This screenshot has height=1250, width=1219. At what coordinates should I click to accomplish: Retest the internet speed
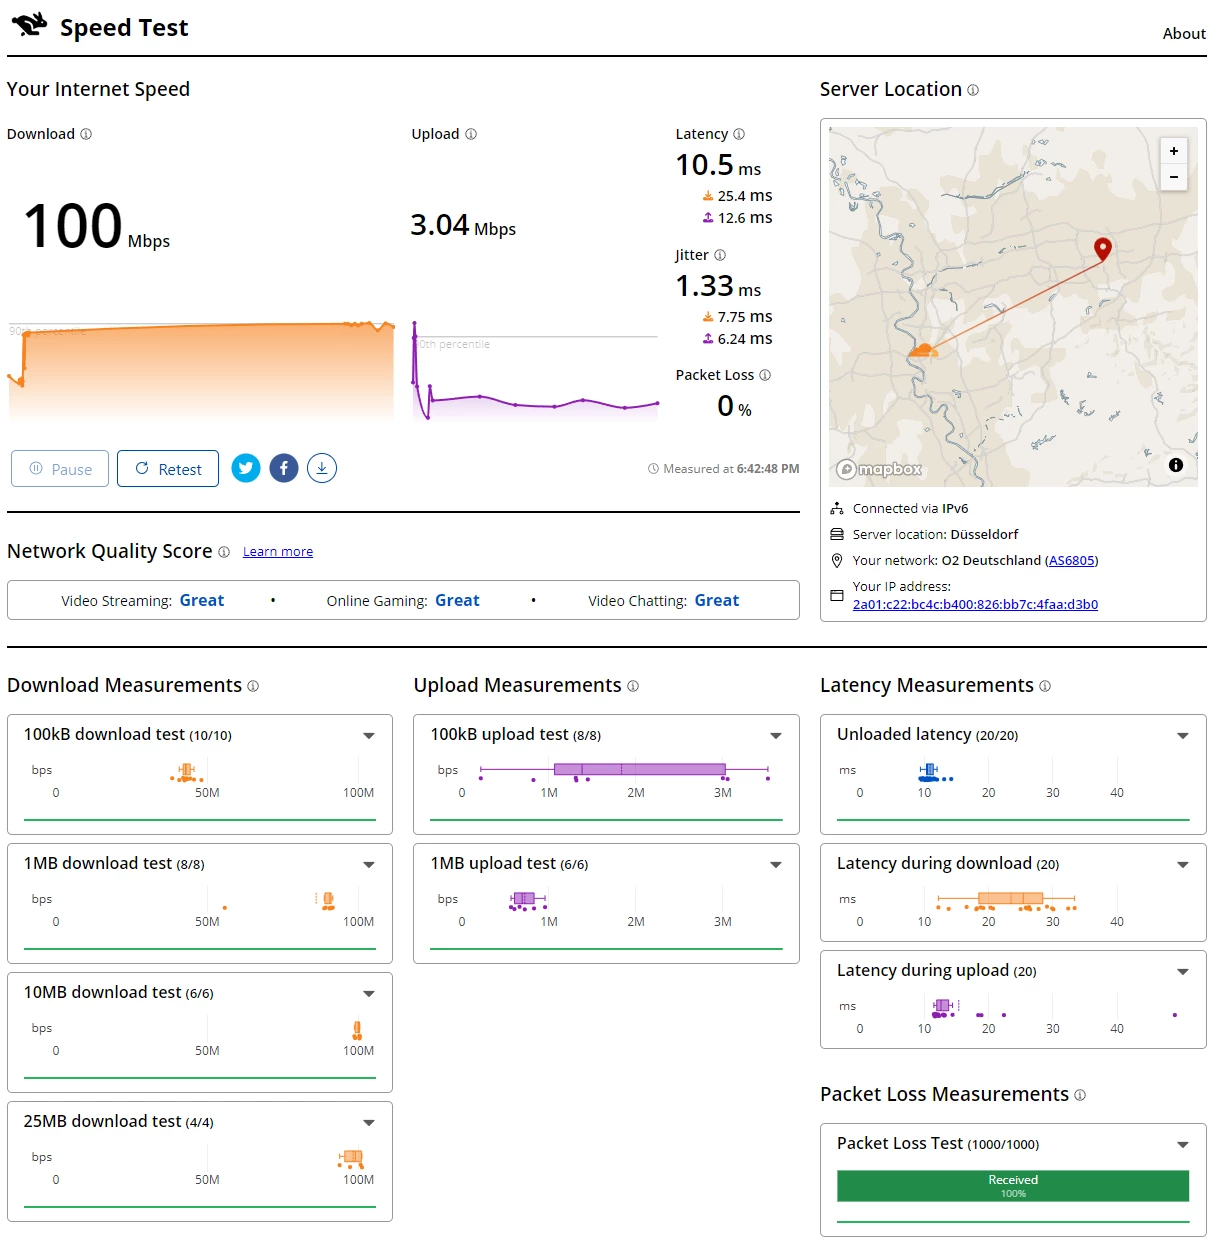[168, 469]
